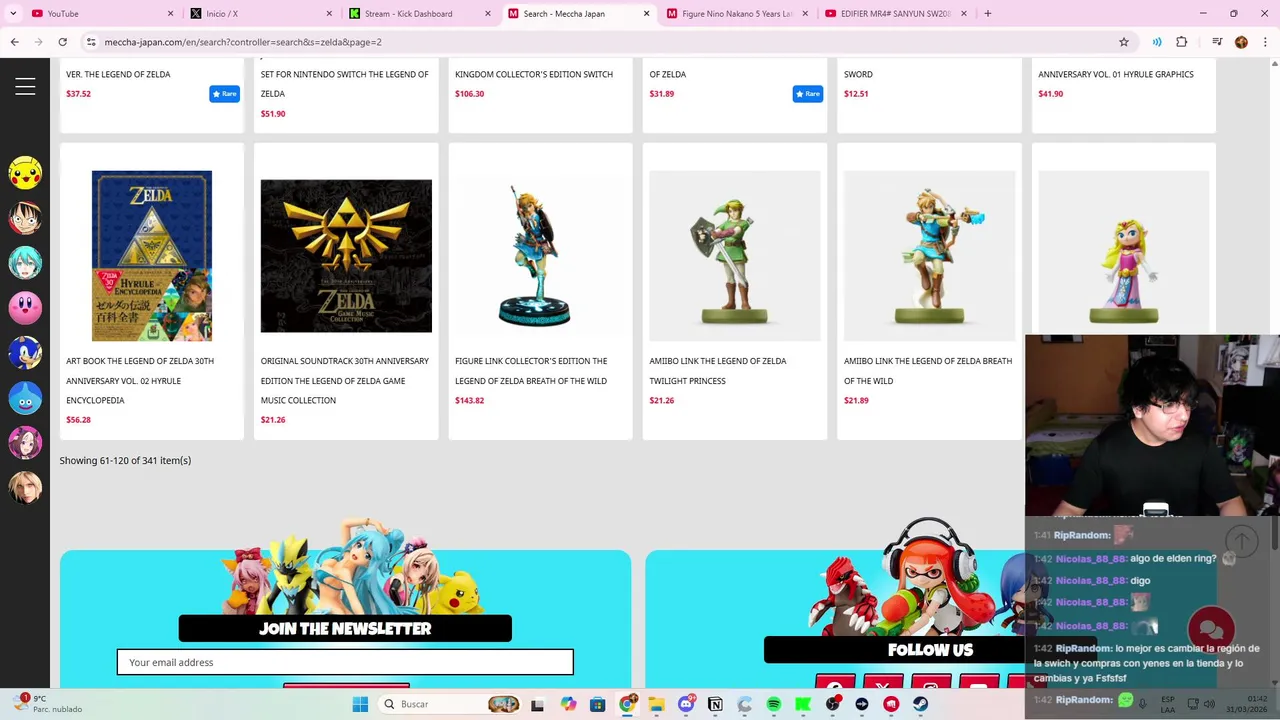
Task: Click the Rare badge on the $37.52 item
Action: pyautogui.click(x=224, y=94)
